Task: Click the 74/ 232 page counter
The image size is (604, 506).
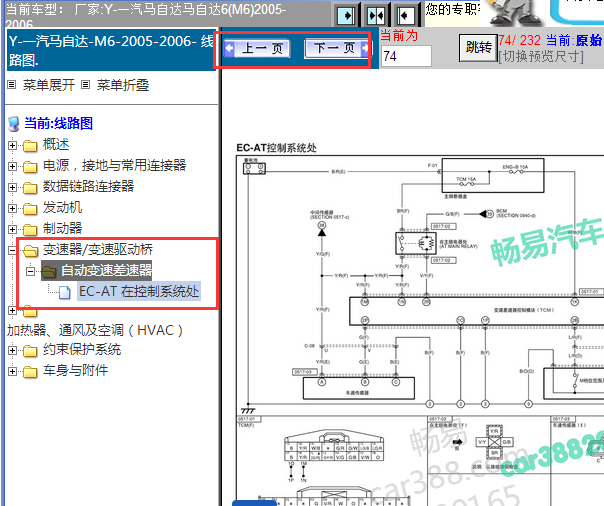Action: [x=520, y=40]
